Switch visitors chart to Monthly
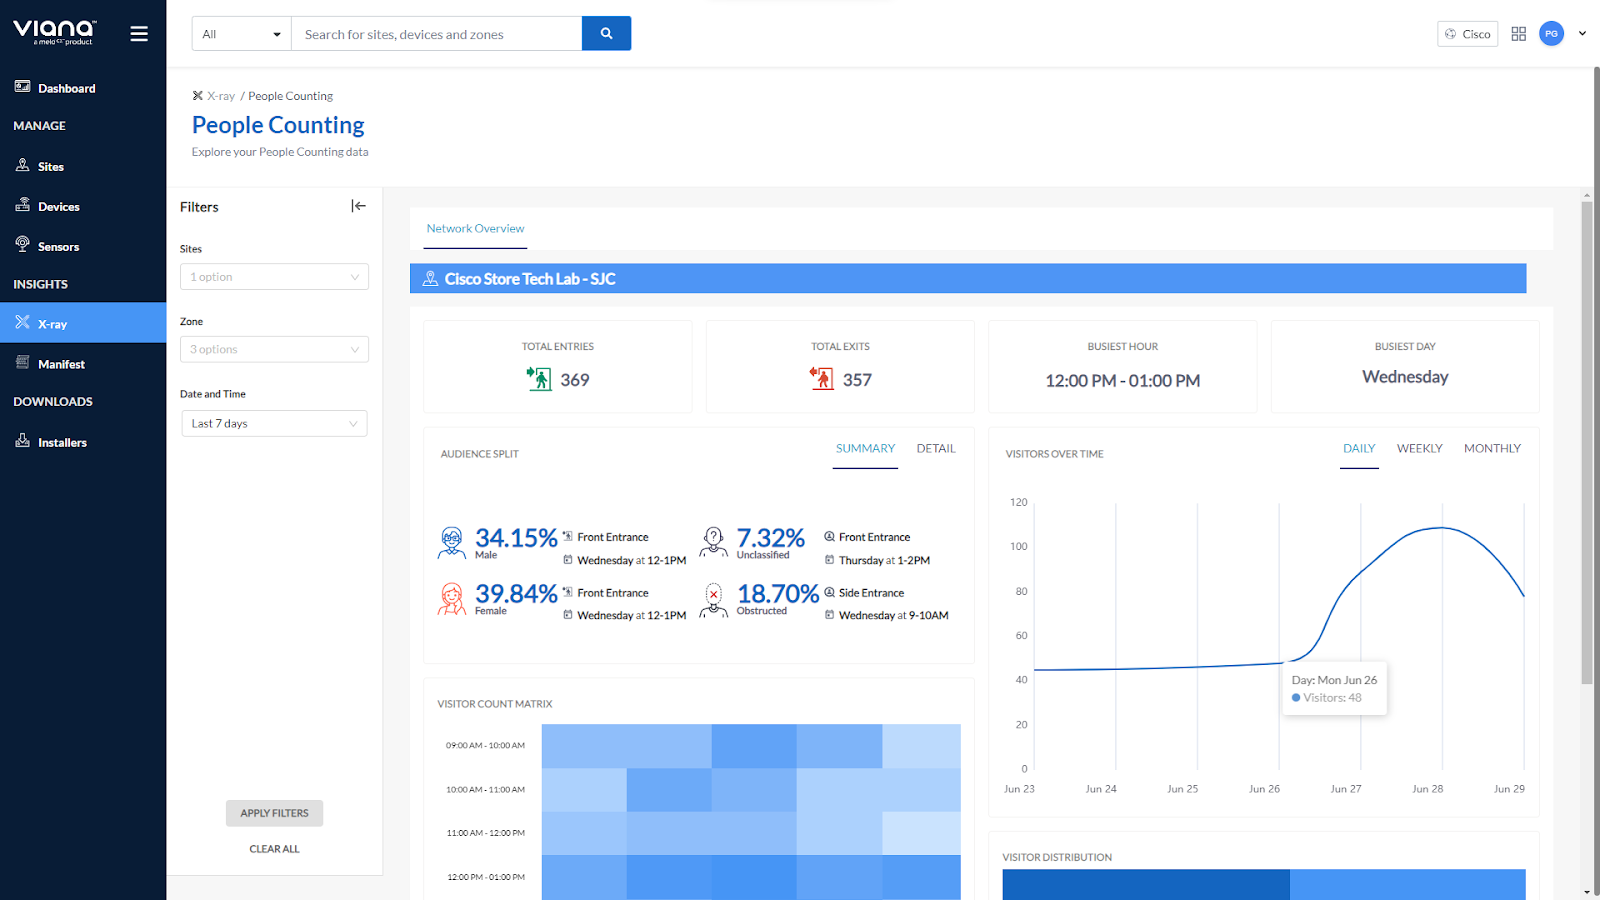The image size is (1600, 900). click(x=1492, y=449)
